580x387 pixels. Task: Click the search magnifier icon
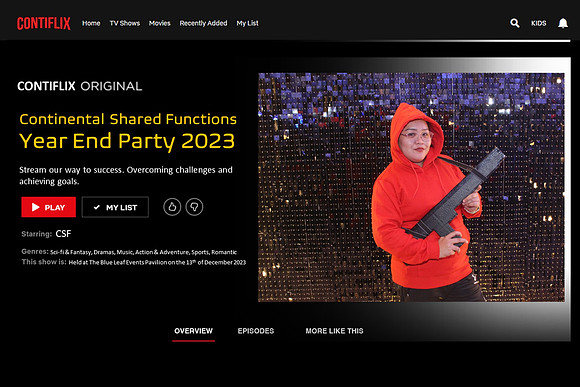(515, 23)
